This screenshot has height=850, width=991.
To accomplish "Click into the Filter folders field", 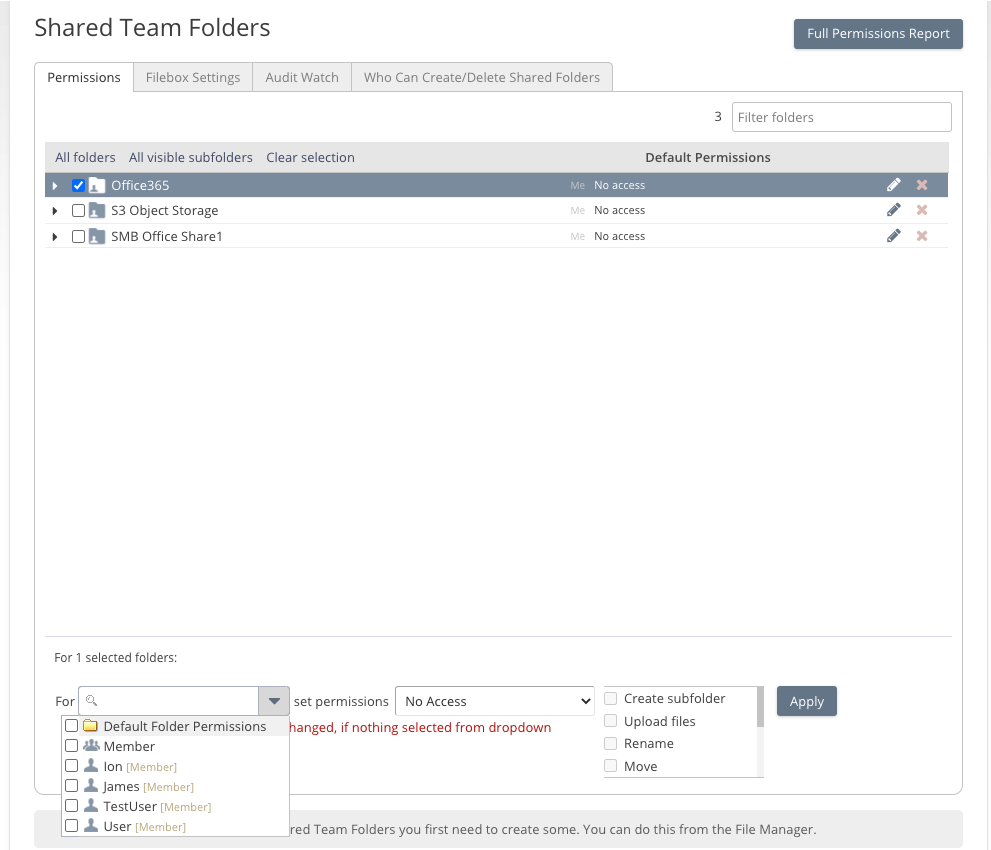I will click(841, 117).
